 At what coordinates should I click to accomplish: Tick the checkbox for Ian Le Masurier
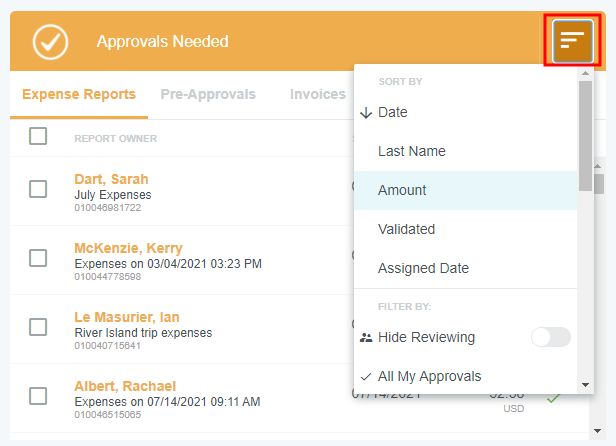(x=38, y=326)
